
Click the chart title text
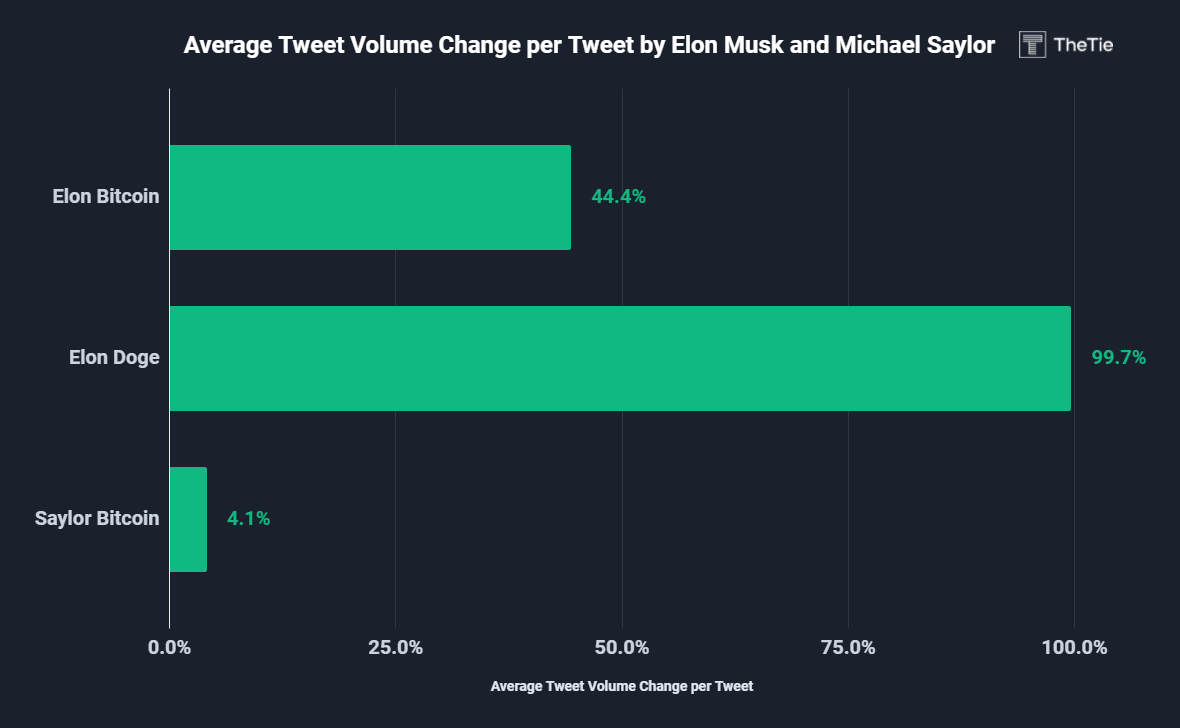coord(589,45)
